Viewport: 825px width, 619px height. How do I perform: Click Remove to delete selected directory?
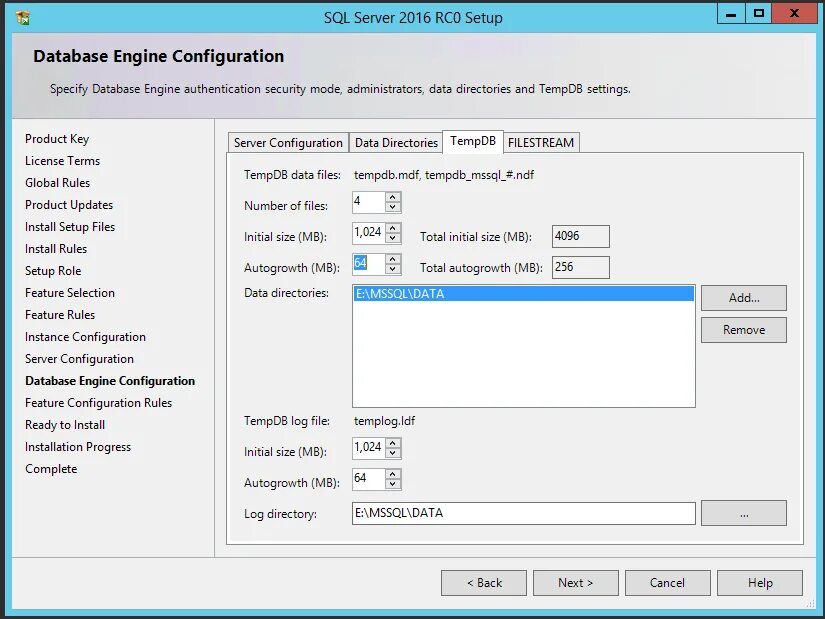[743, 330]
